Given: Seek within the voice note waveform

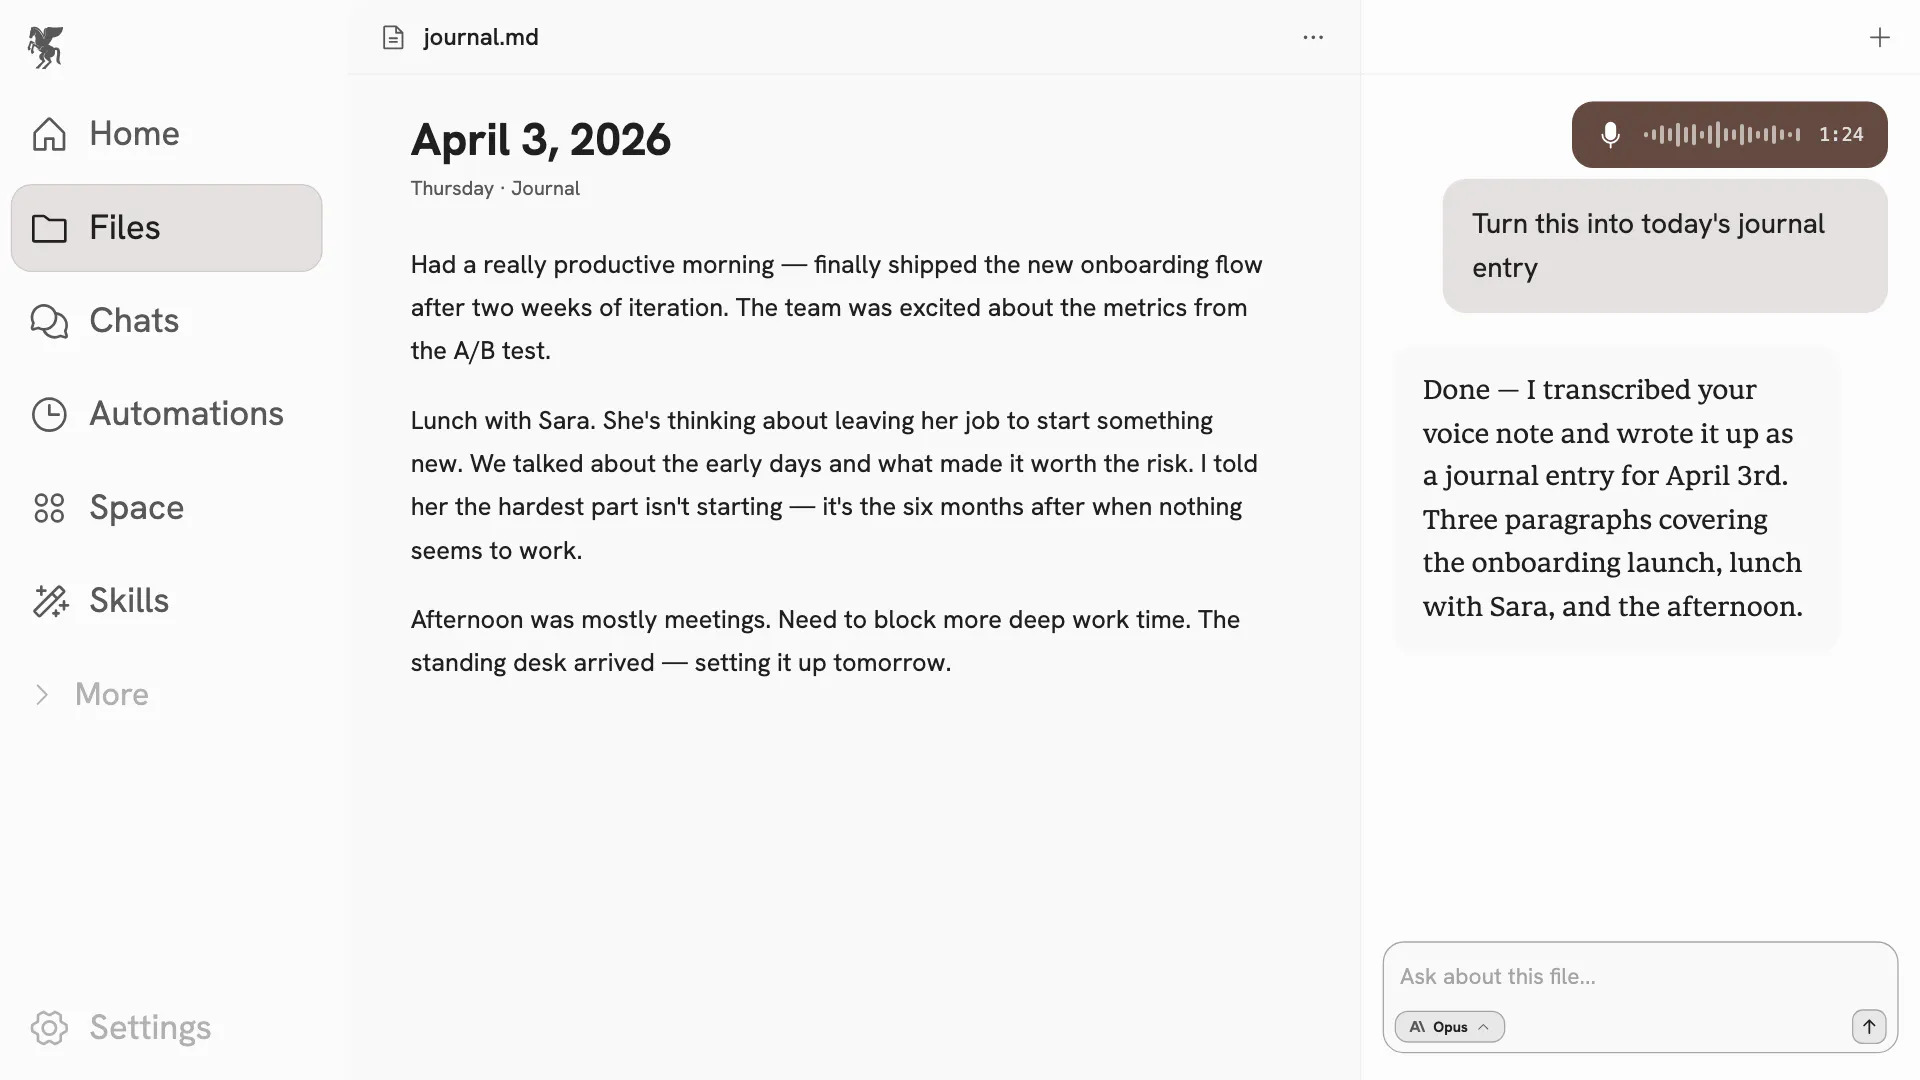Looking at the screenshot, I should pyautogui.click(x=1721, y=134).
